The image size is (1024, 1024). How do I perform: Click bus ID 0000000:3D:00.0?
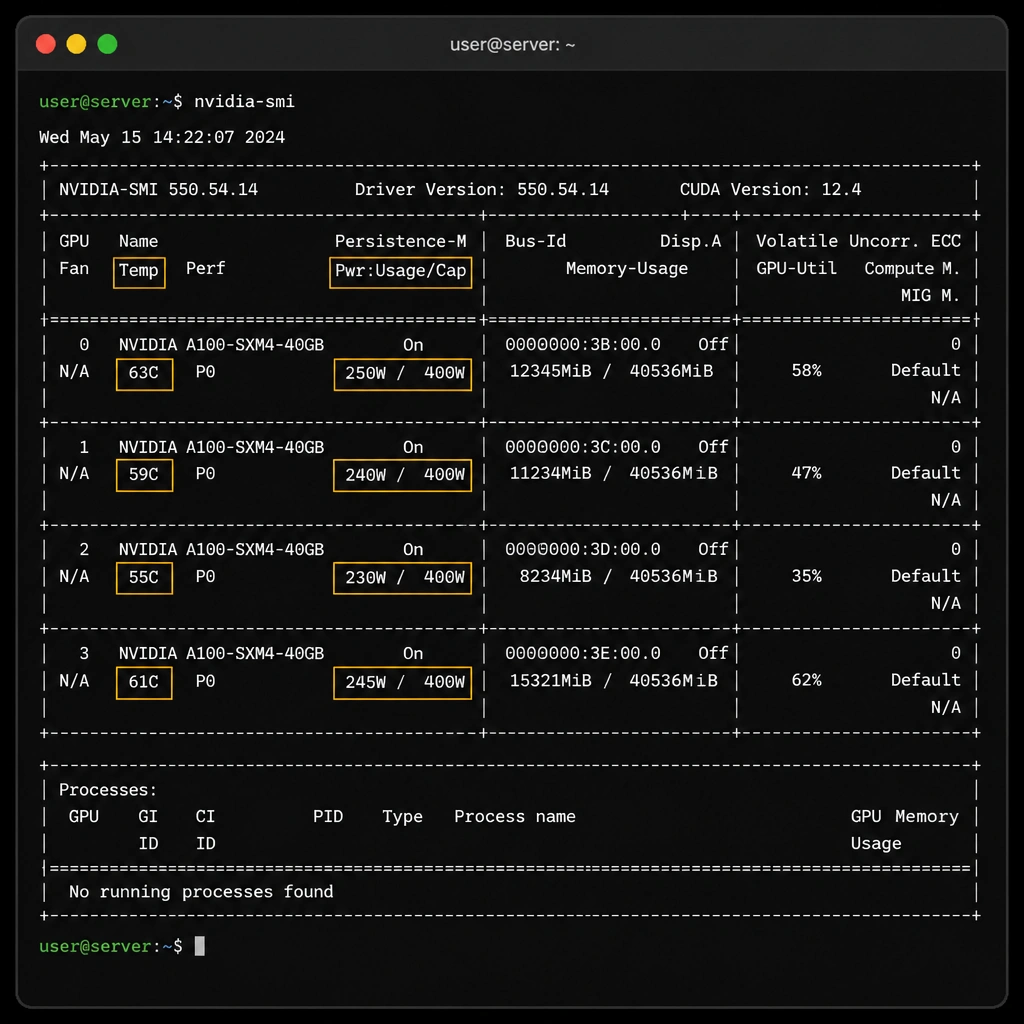pyautogui.click(x=583, y=549)
